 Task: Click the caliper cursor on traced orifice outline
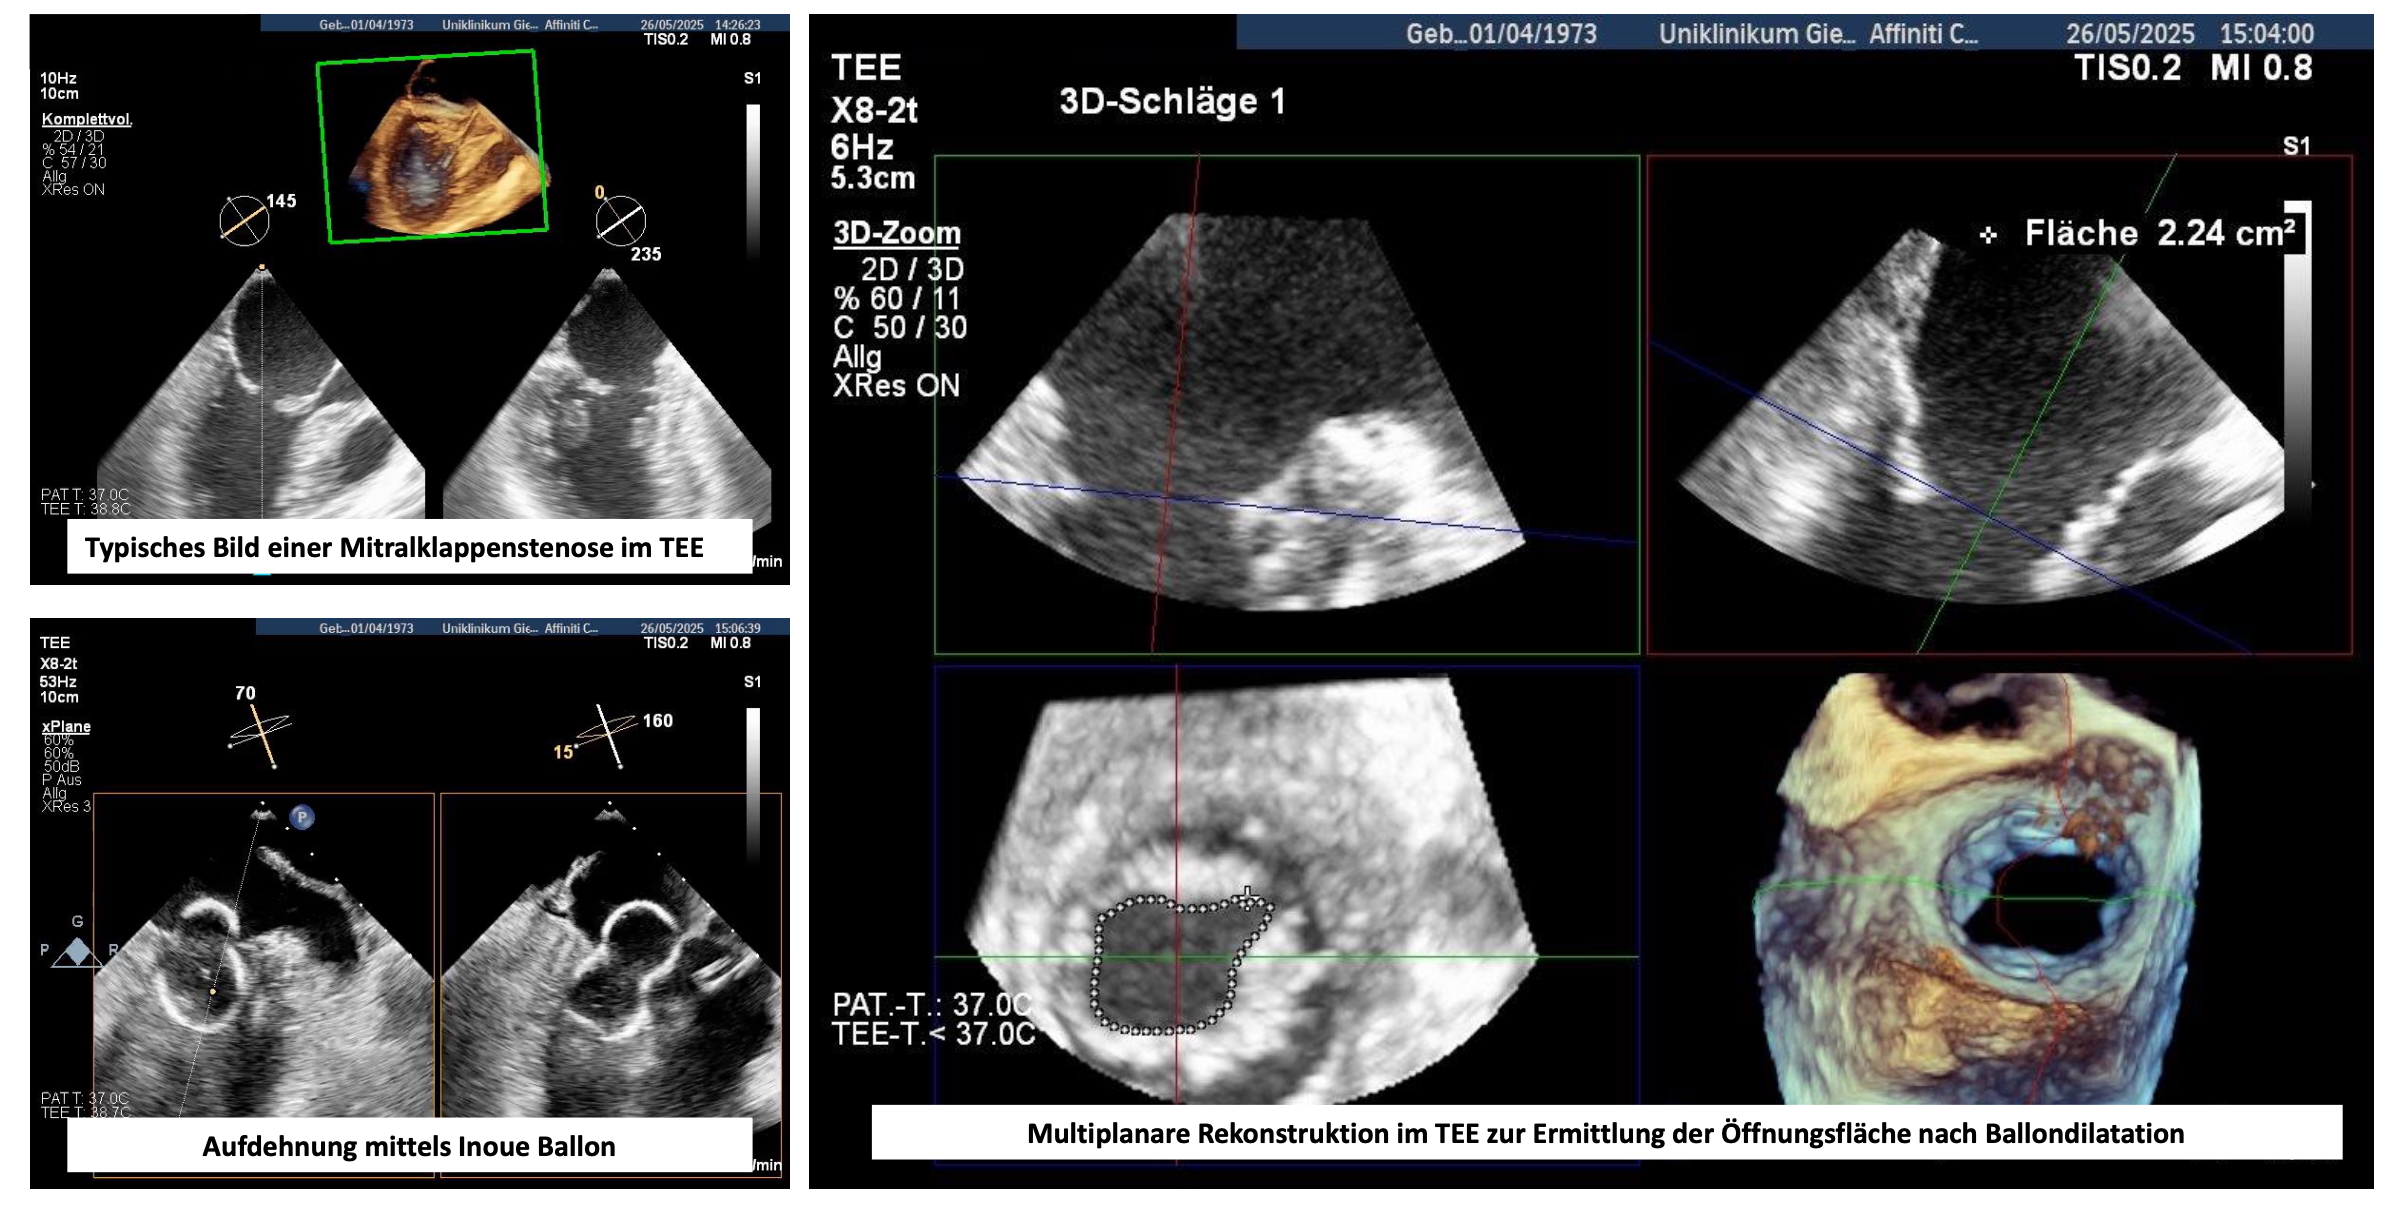click(x=1247, y=897)
